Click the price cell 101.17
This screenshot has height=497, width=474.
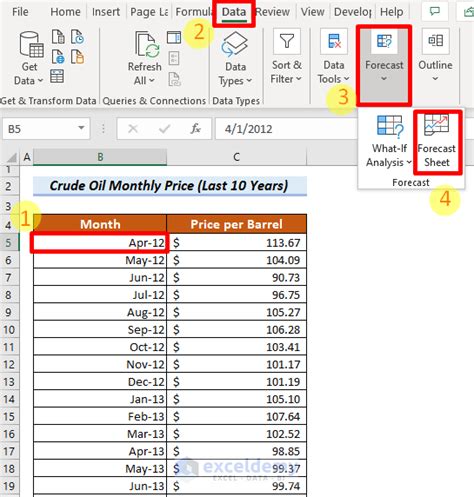[x=236, y=364]
